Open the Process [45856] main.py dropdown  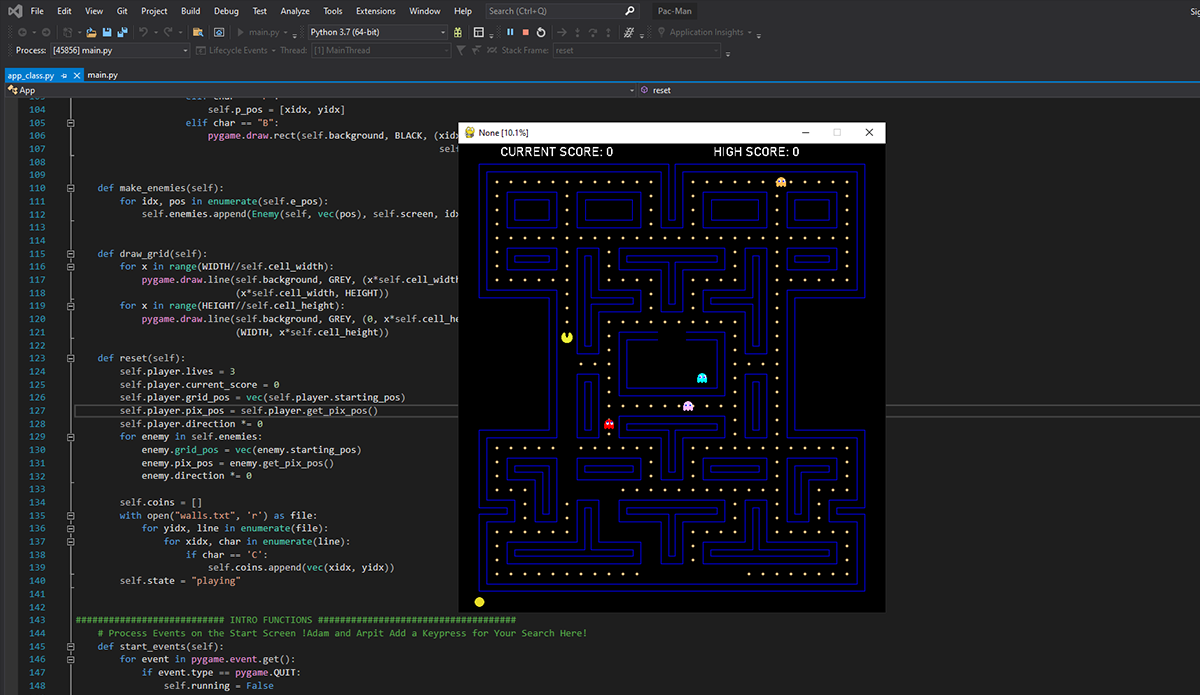tap(120, 50)
